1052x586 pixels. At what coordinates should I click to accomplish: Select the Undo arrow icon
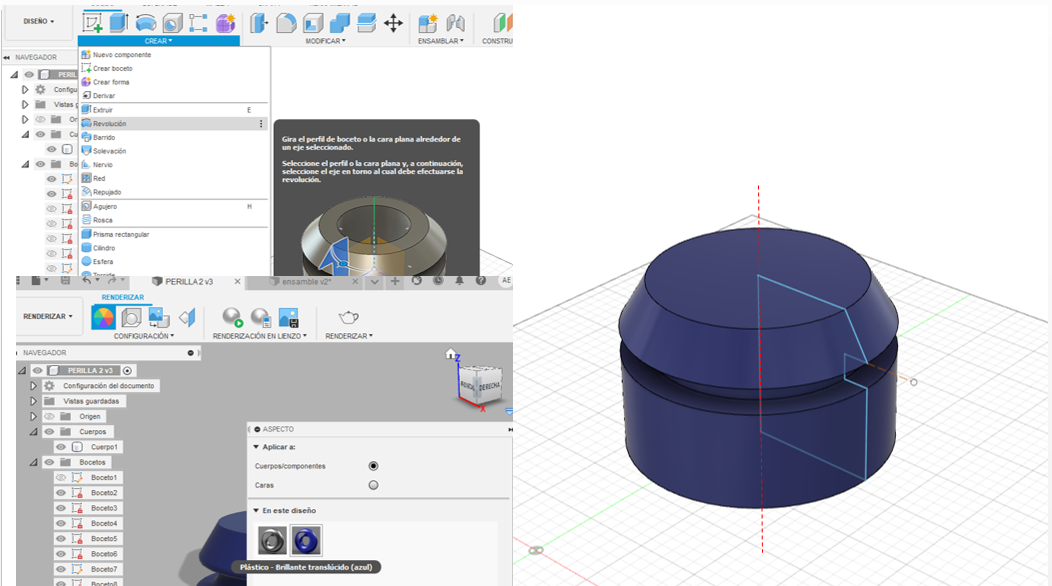tap(87, 281)
